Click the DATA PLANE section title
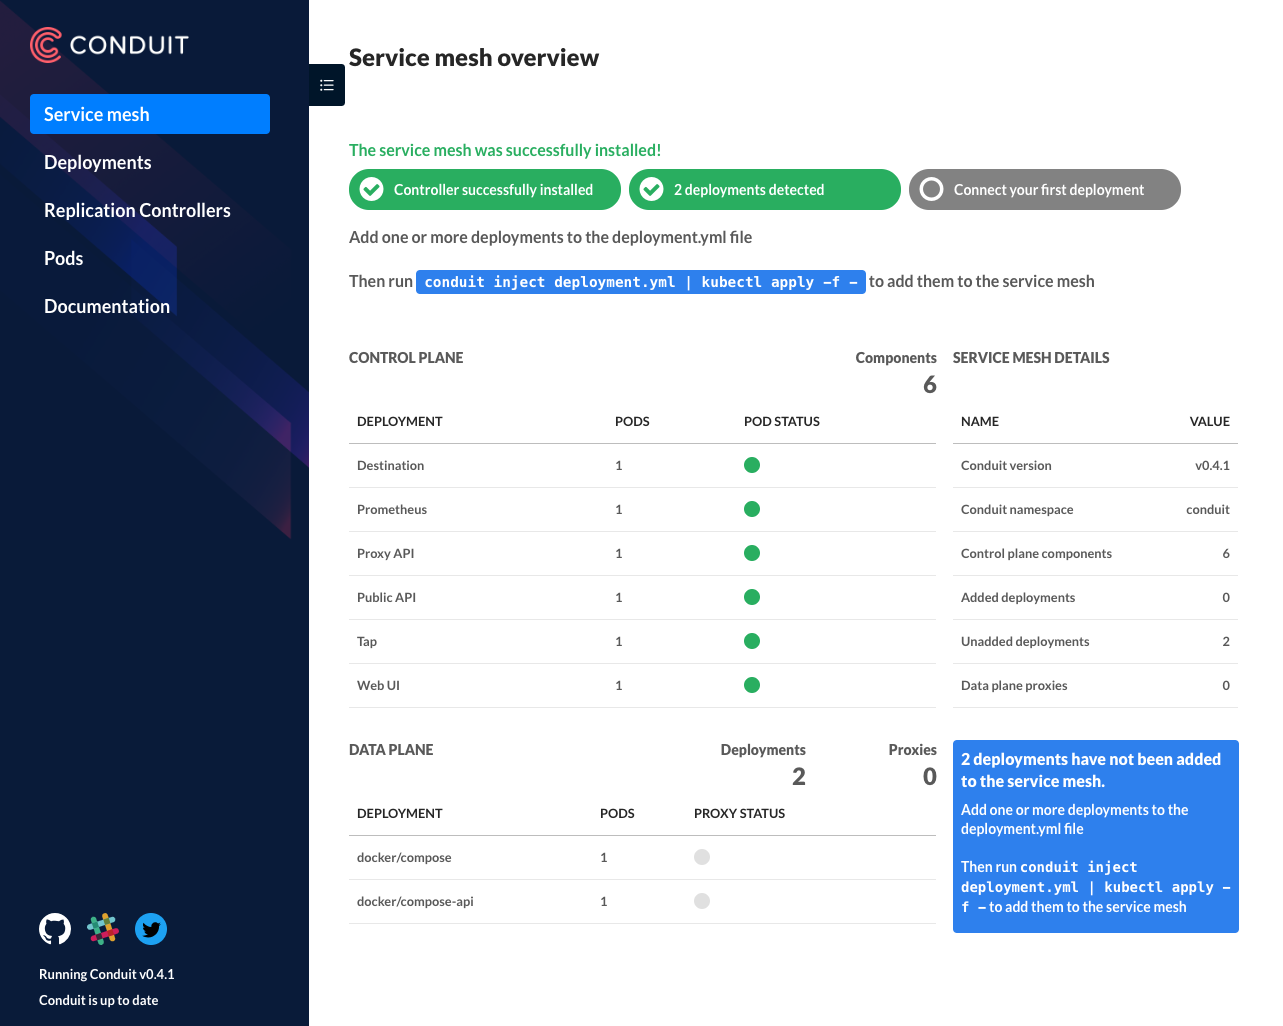Screen dimensions: 1283x1026 tap(391, 749)
